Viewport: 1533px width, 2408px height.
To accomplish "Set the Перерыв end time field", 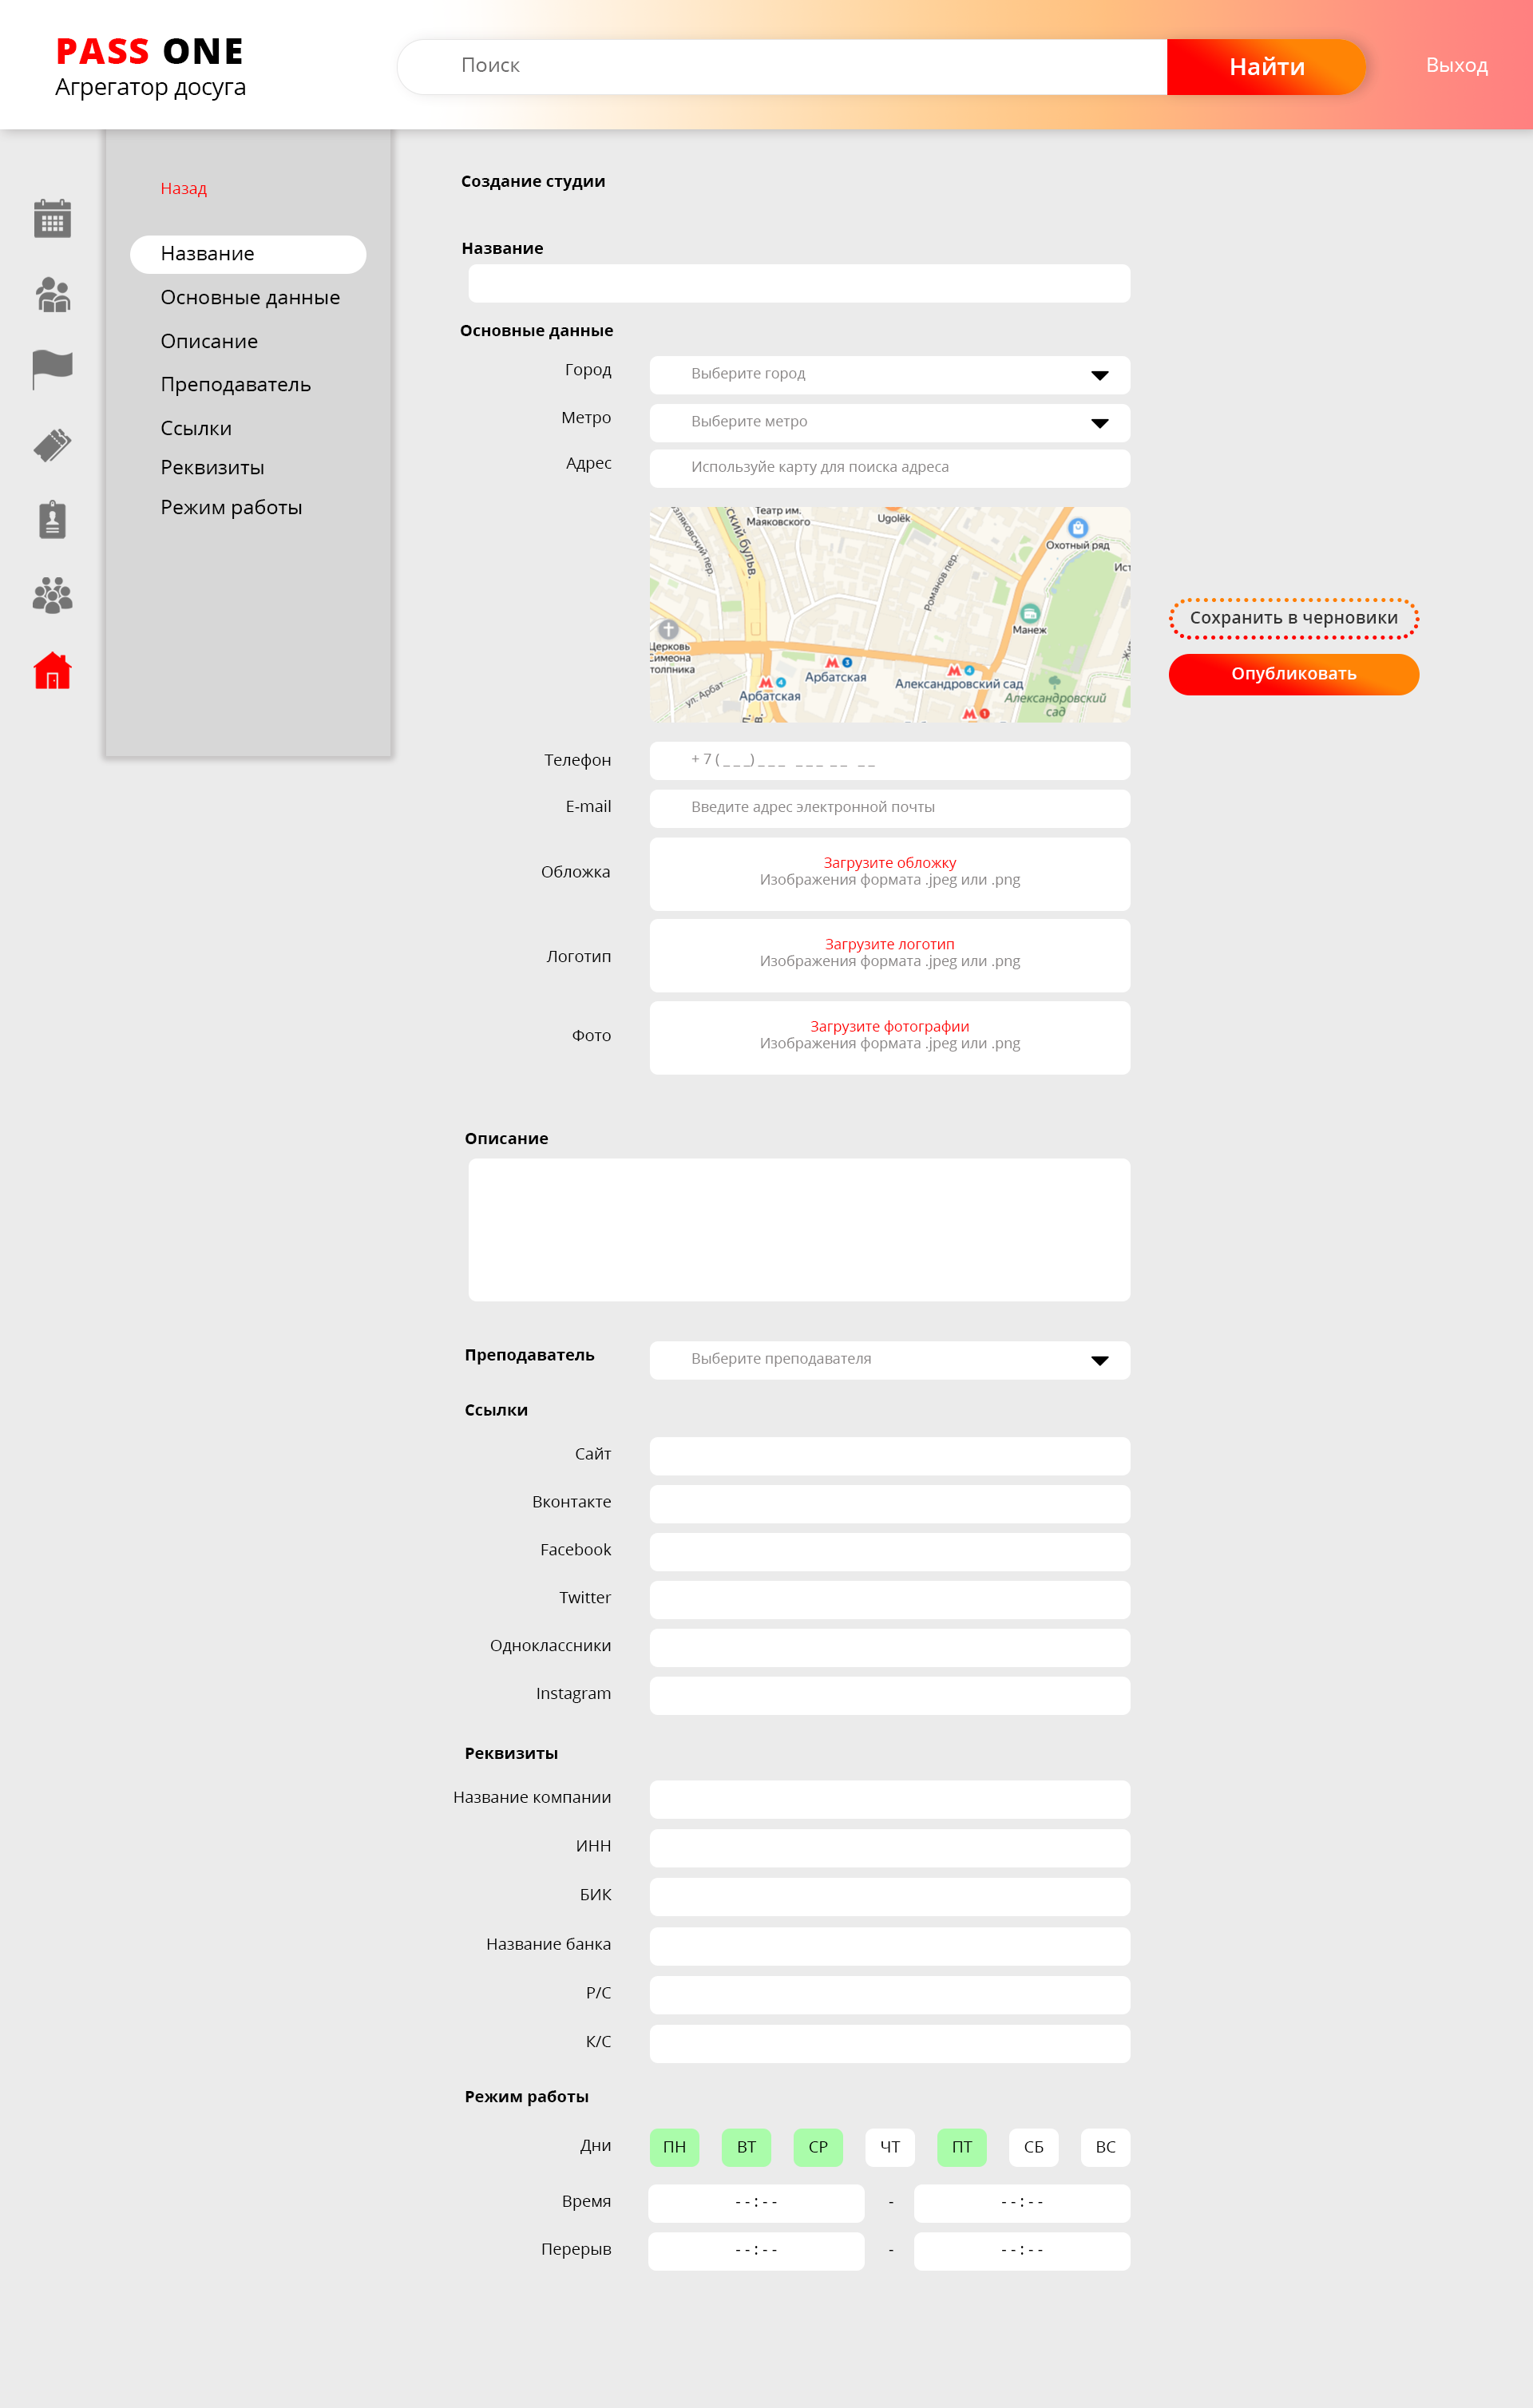I will tap(1022, 2251).
